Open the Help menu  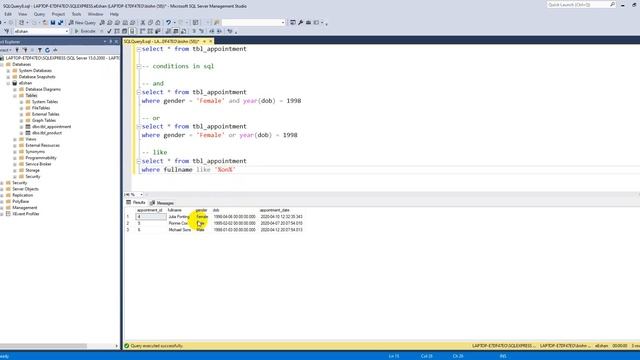[x=114, y=14]
